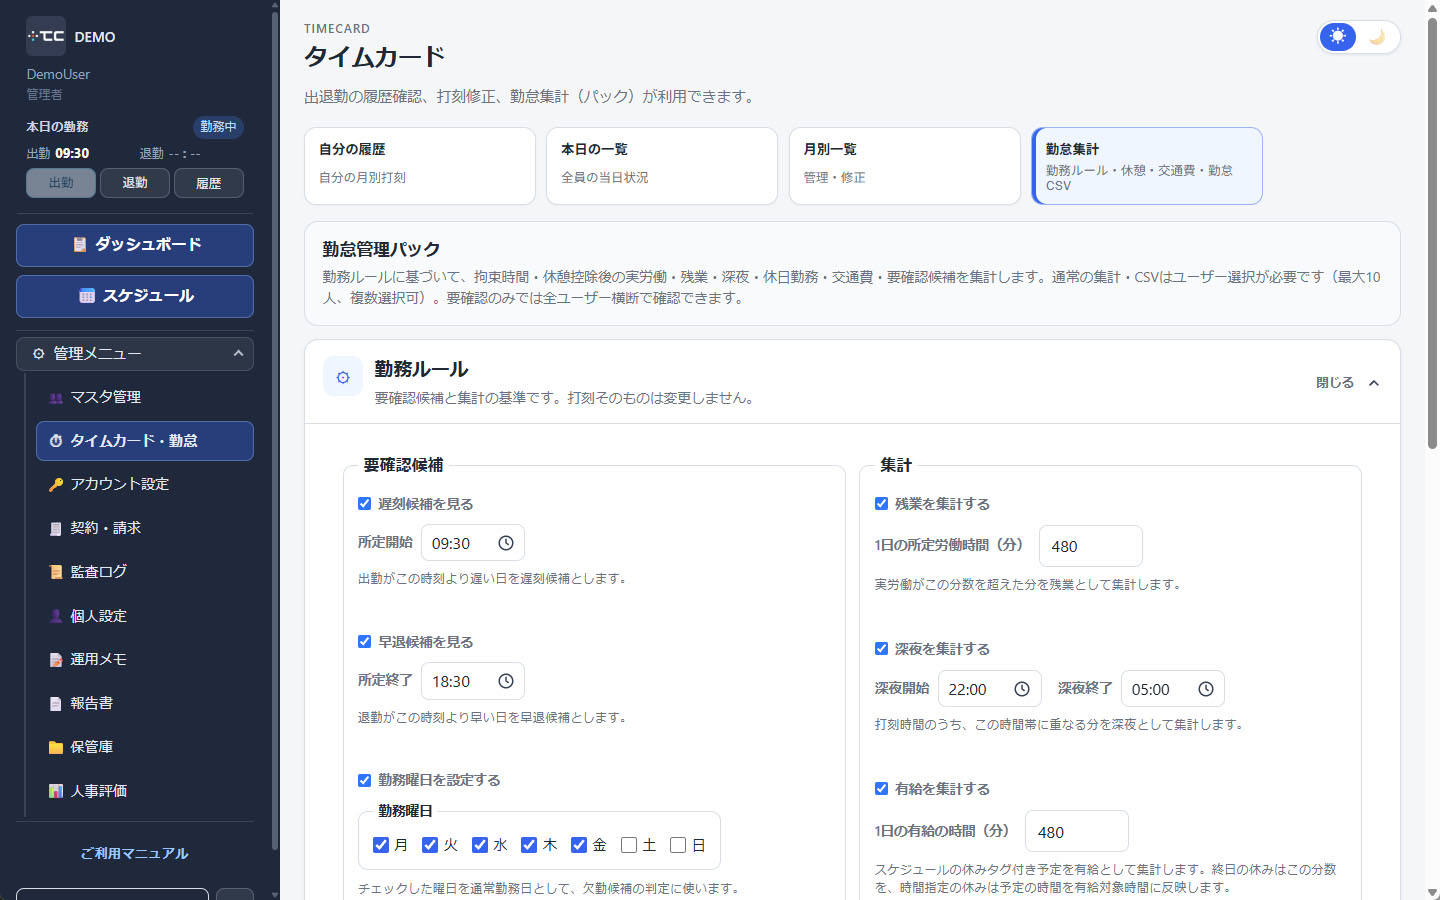
Task: Toggle 早退候補を見る checkbox
Action: pos(365,642)
